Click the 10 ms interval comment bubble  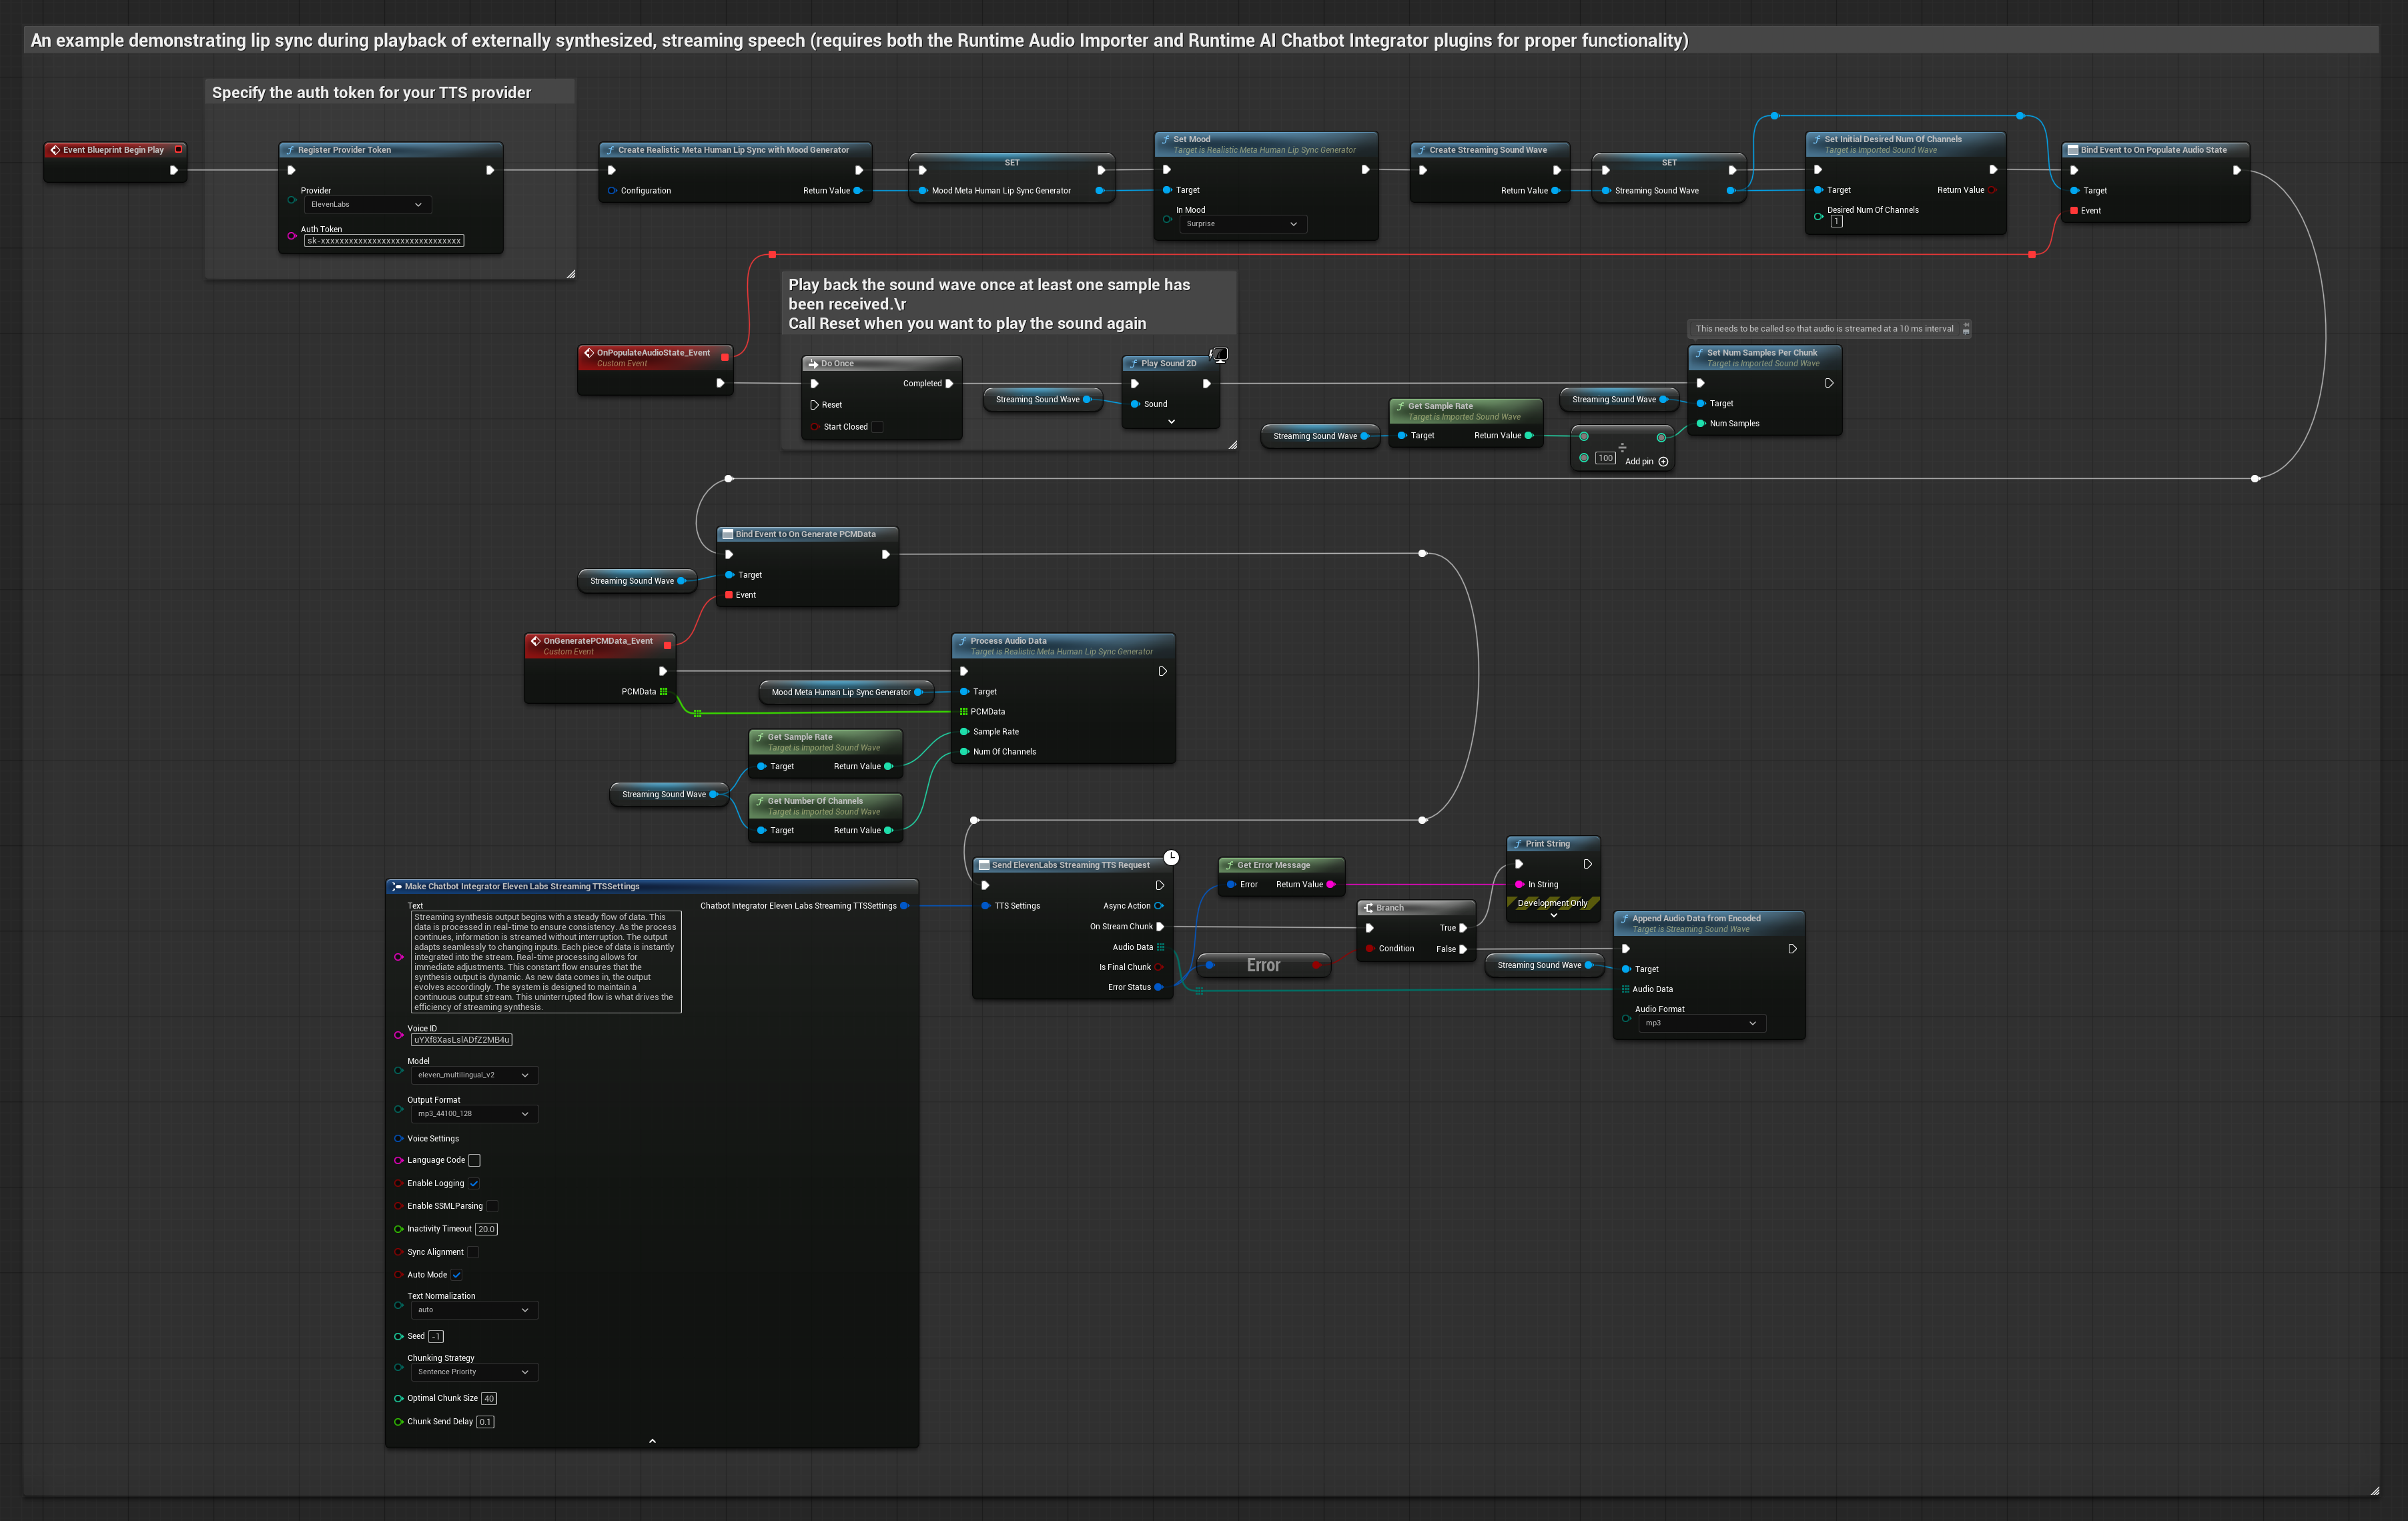pyautogui.click(x=1824, y=329)
